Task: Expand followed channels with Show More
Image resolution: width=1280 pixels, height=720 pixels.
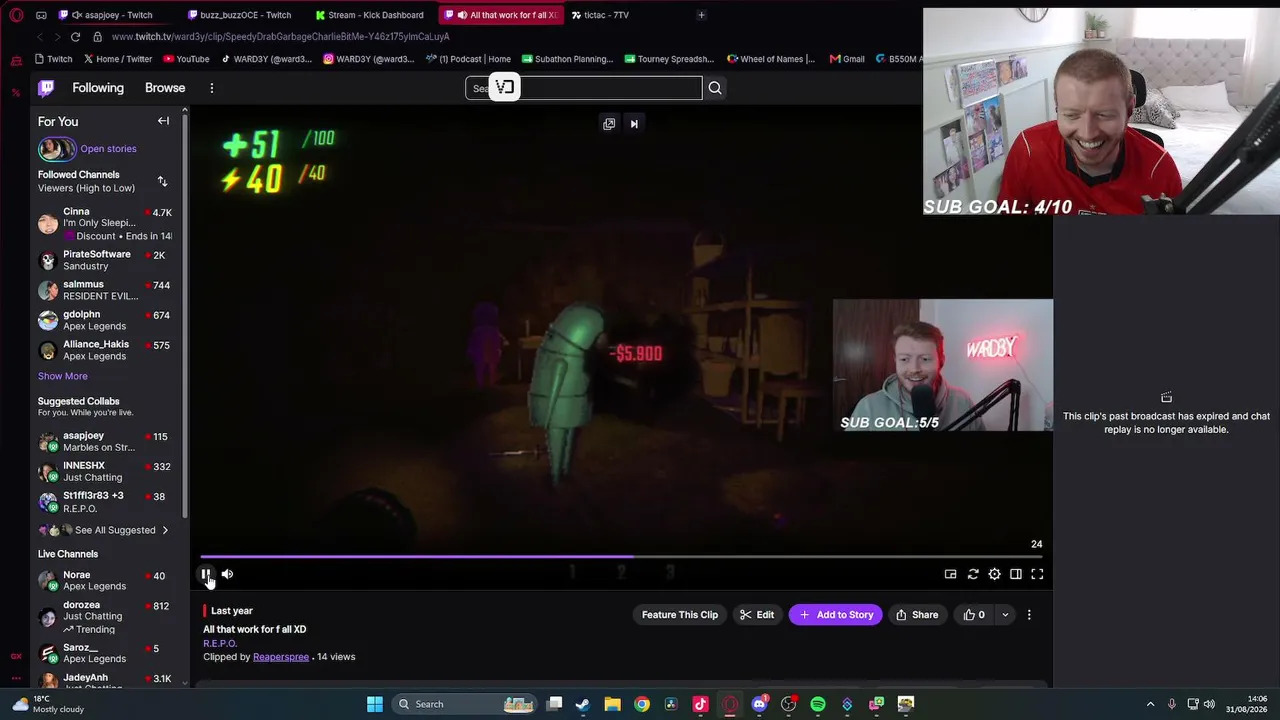Action: [63, 376]
